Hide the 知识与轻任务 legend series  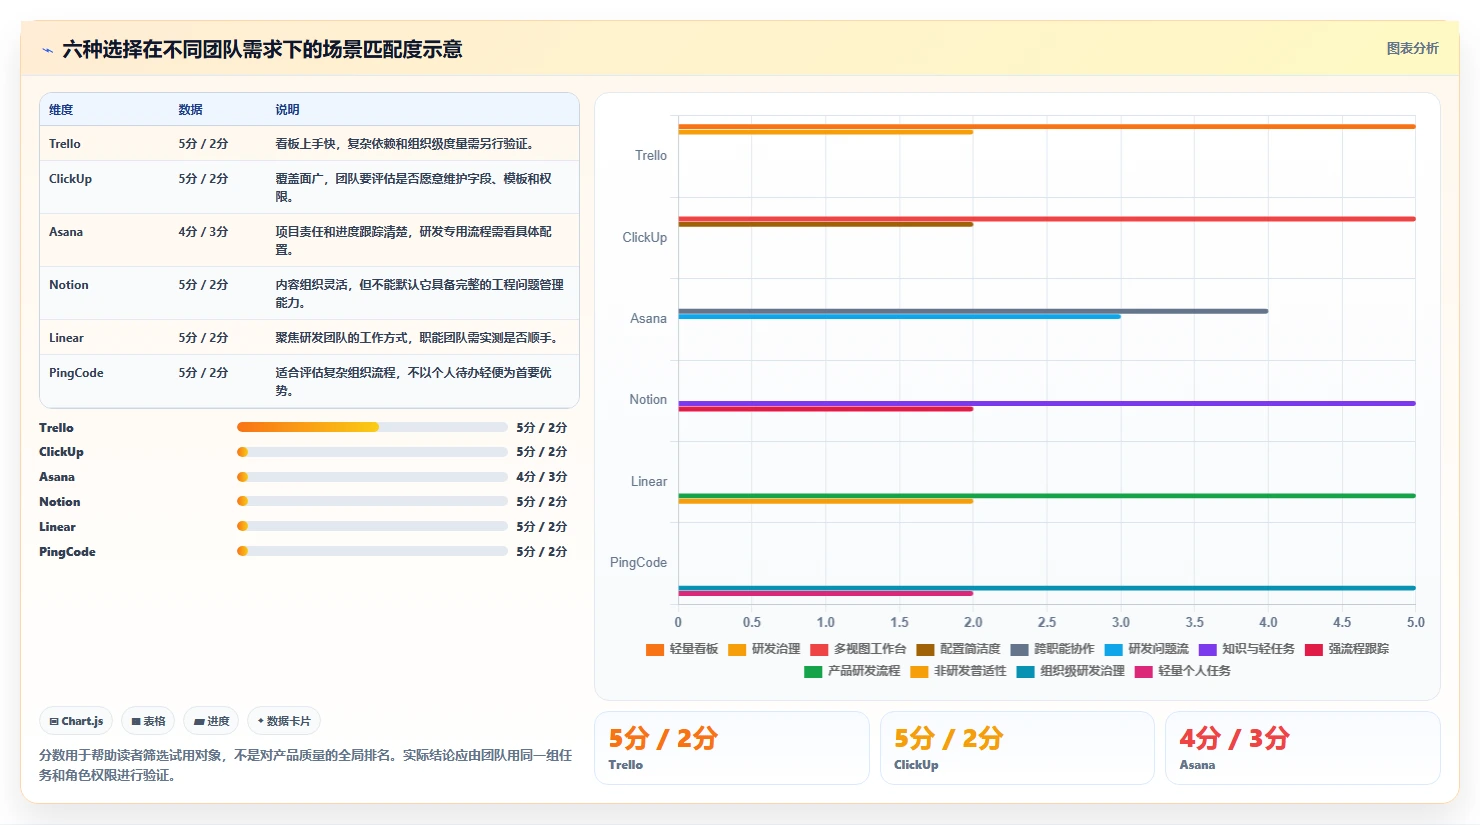point(1246,649)
